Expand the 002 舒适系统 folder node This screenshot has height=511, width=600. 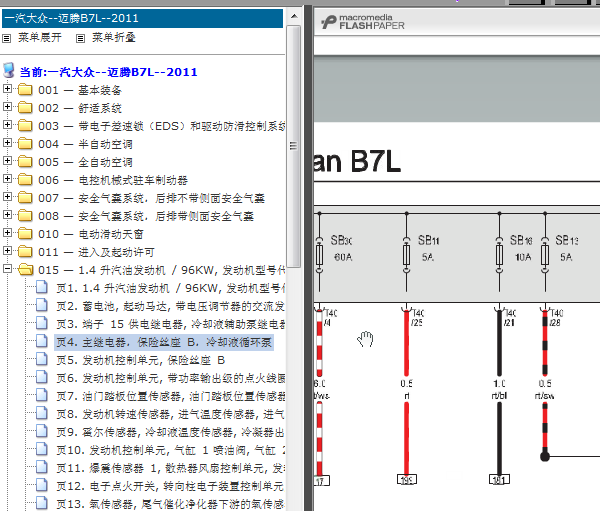[7, 107]
